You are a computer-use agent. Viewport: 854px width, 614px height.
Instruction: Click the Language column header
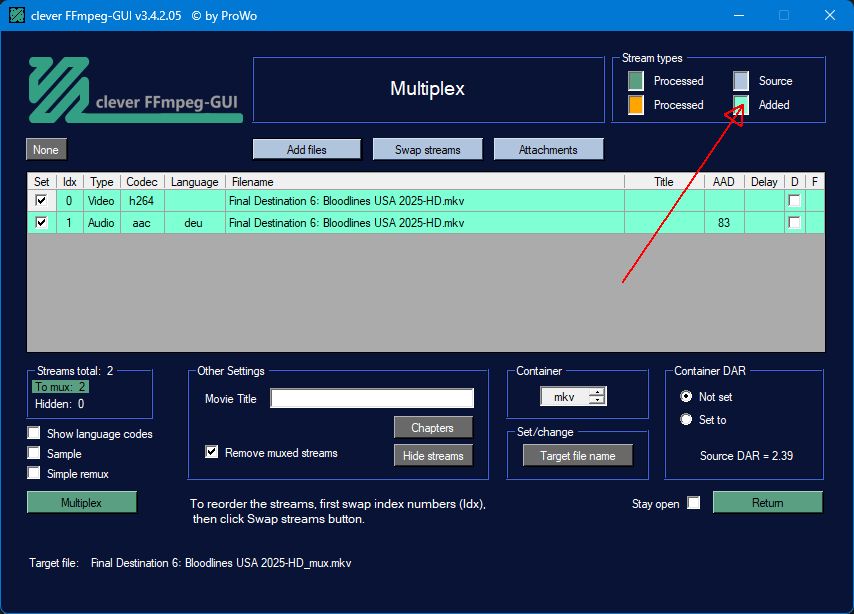(x=194, y=181)
